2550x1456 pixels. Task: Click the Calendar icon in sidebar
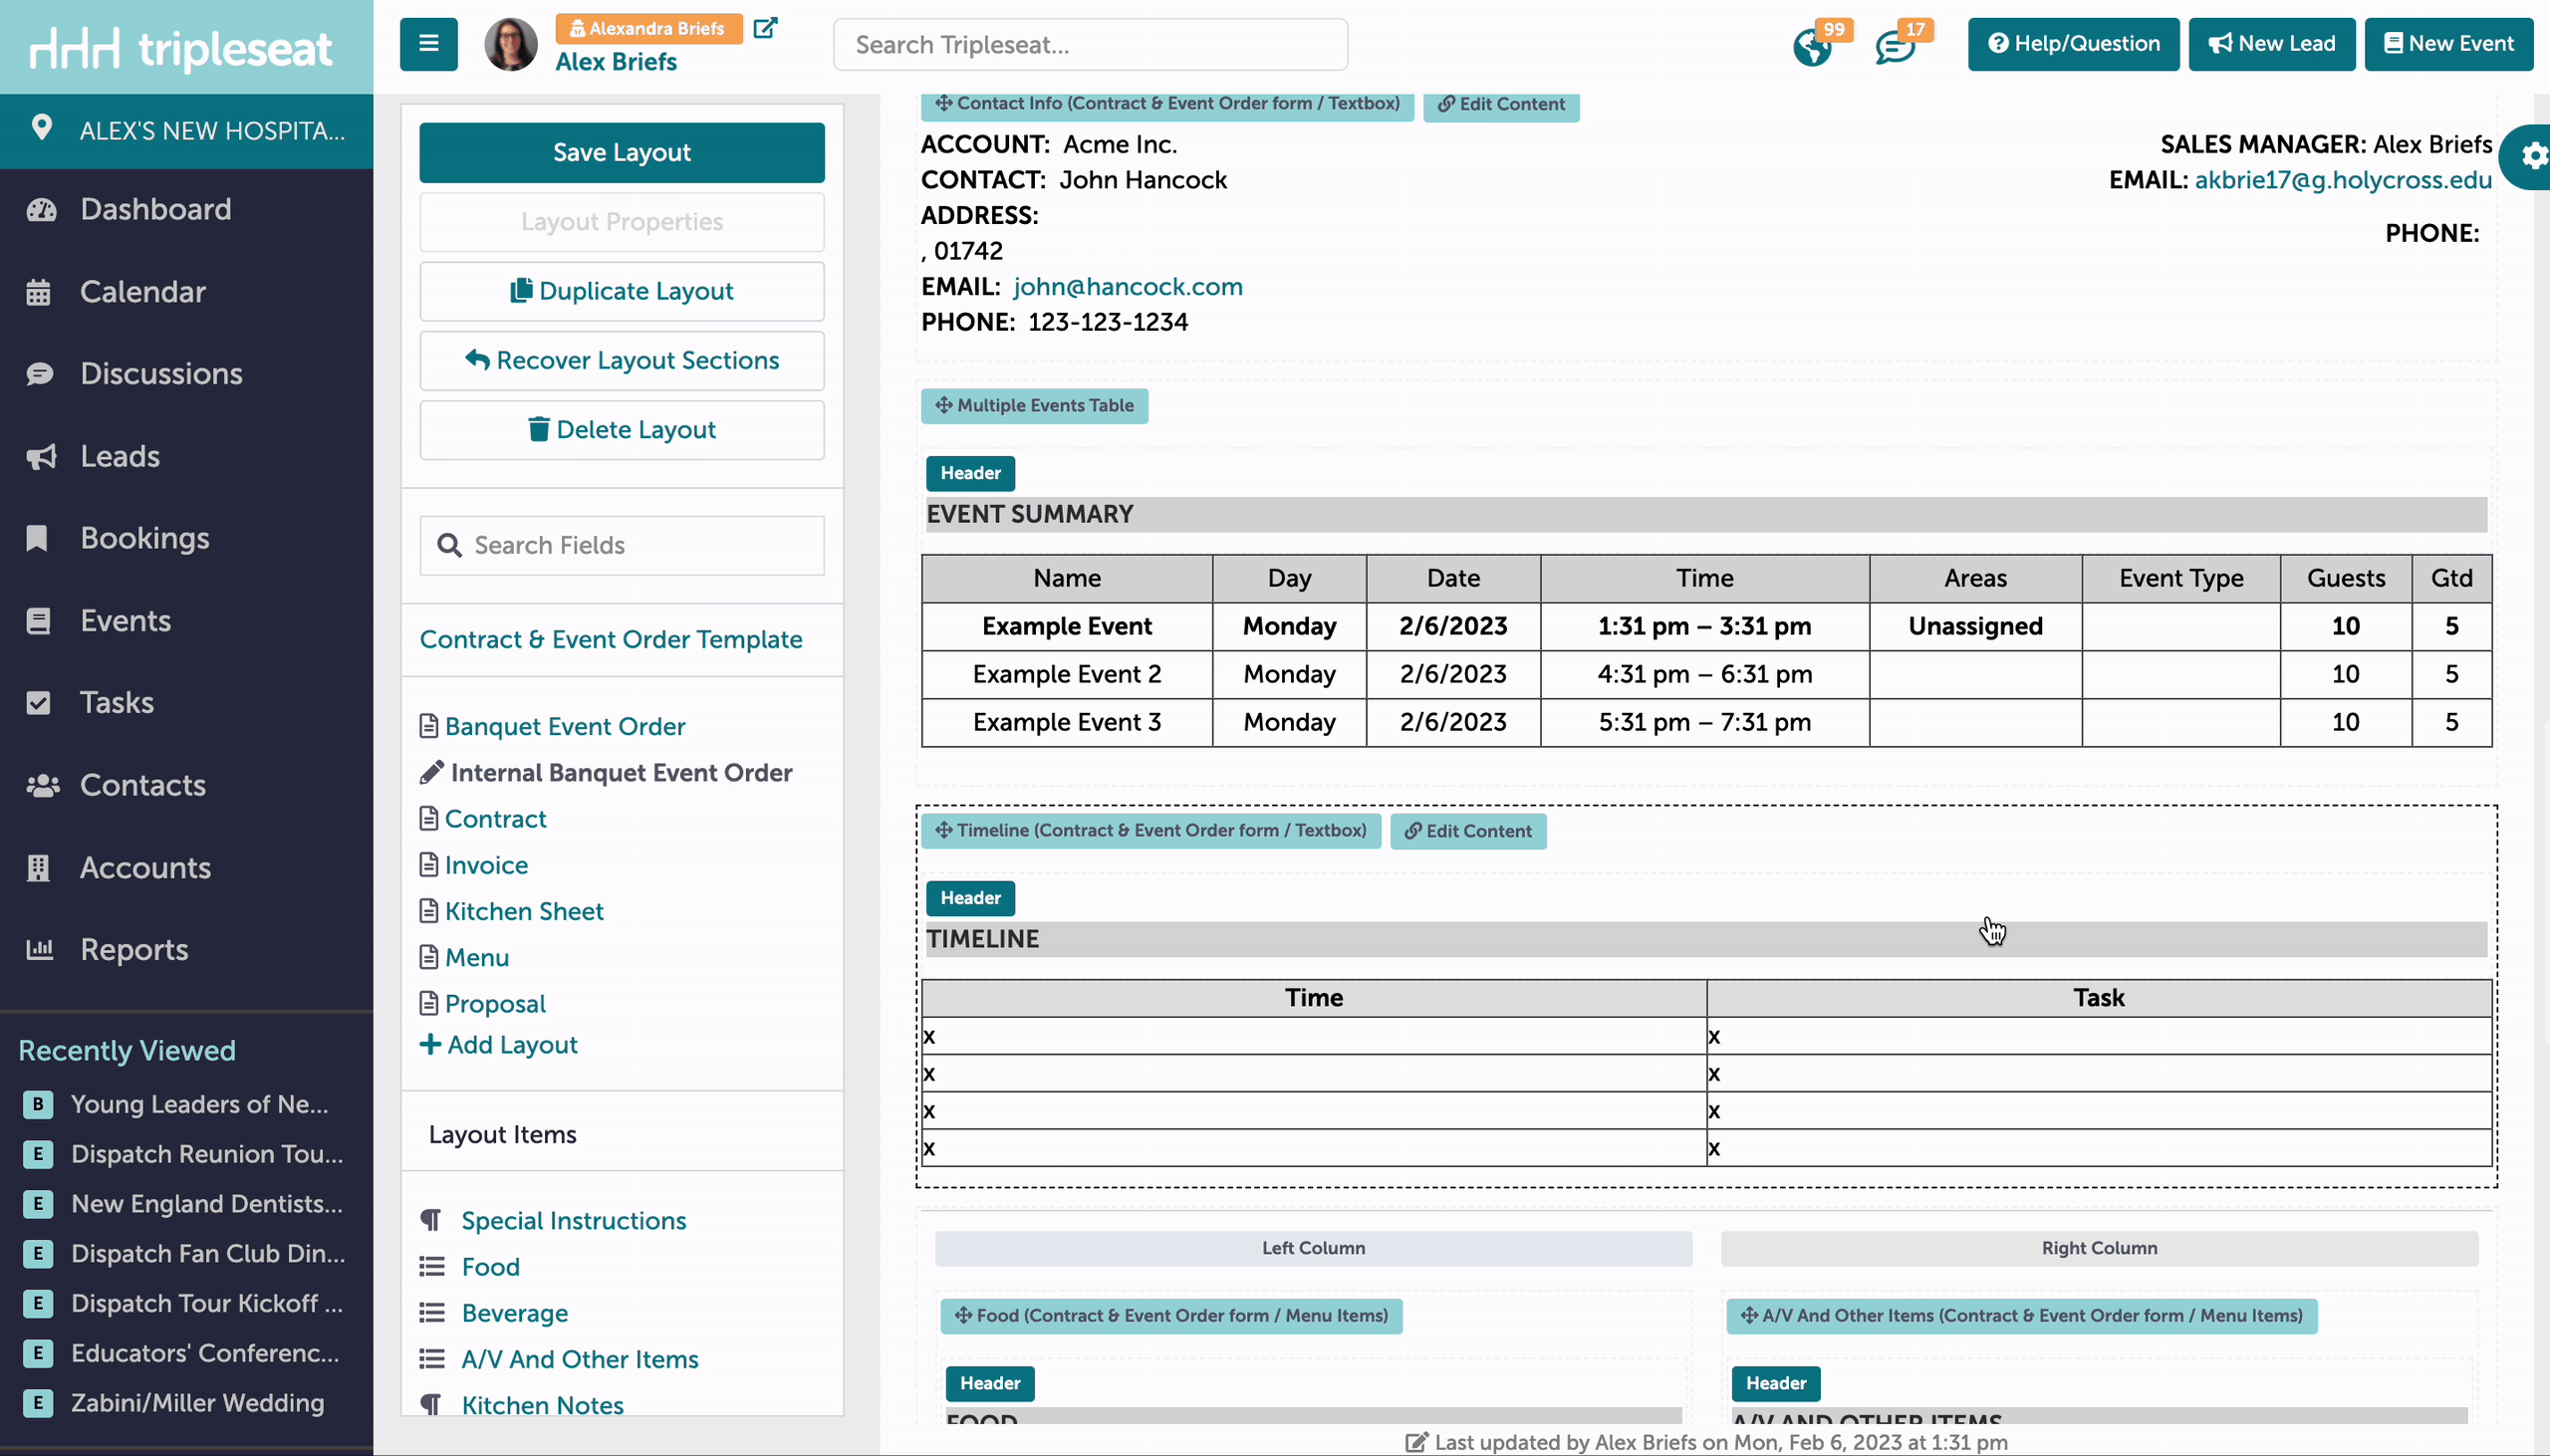point(39,292)
